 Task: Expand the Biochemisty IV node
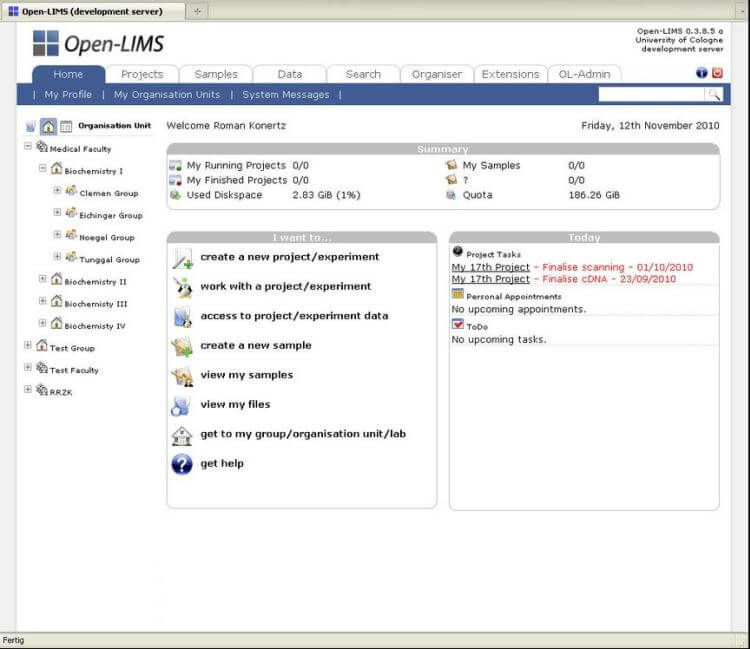(43, 323)
